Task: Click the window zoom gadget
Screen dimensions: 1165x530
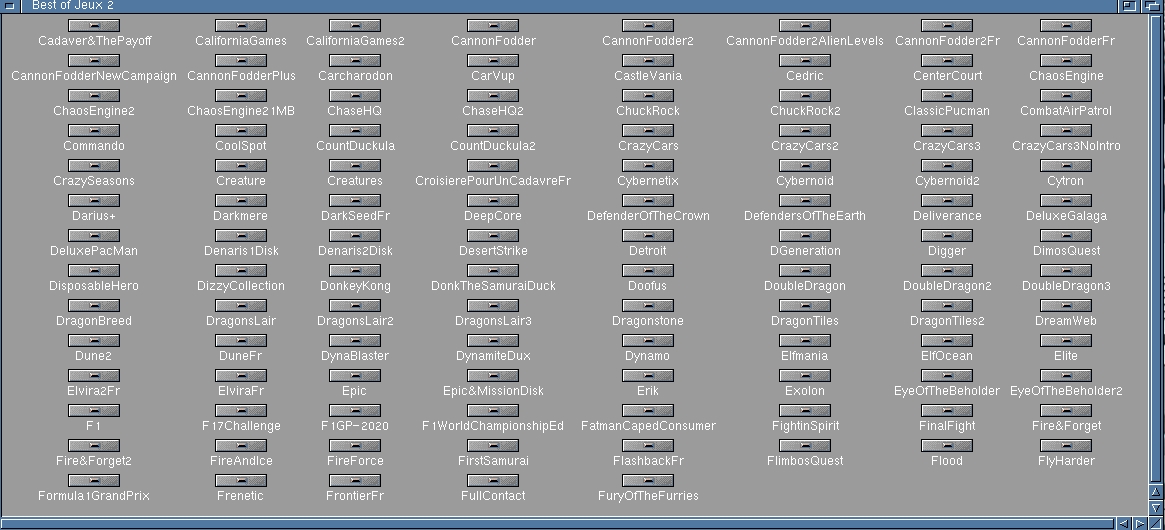Action: pos(1128,5)
